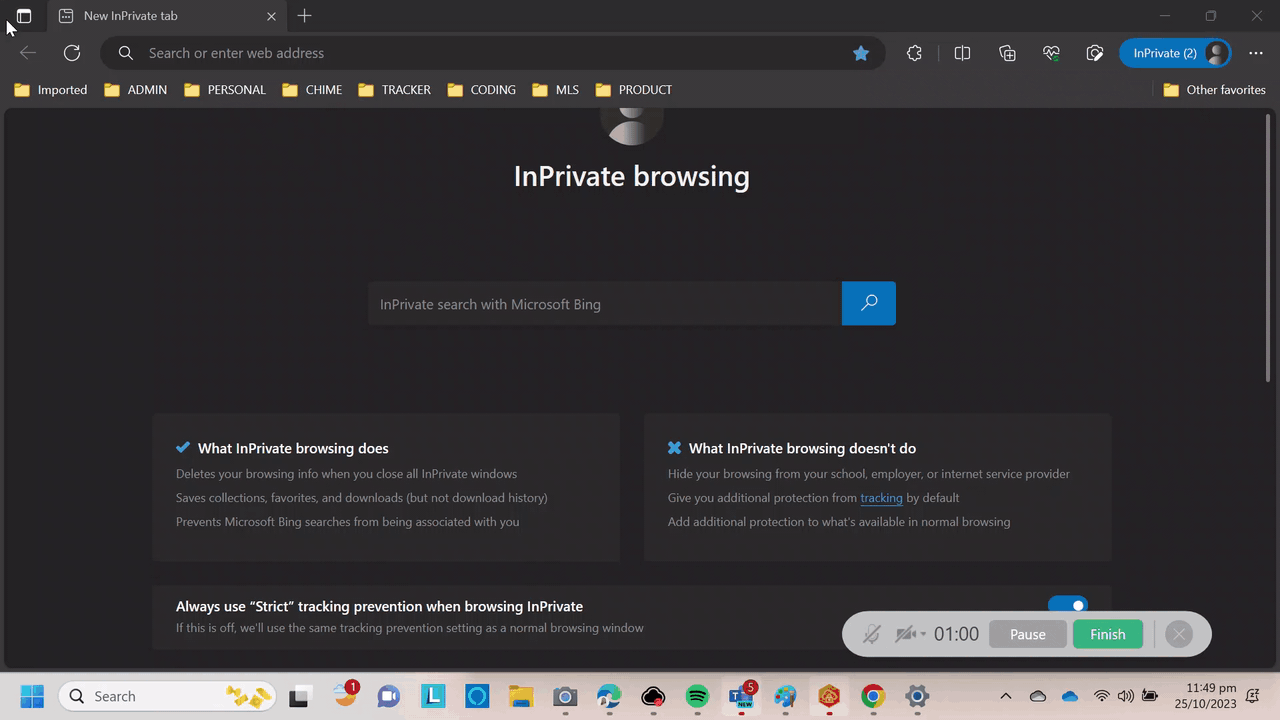Open the webcam source dropdown in the recorder

click(x=921, y=634)
